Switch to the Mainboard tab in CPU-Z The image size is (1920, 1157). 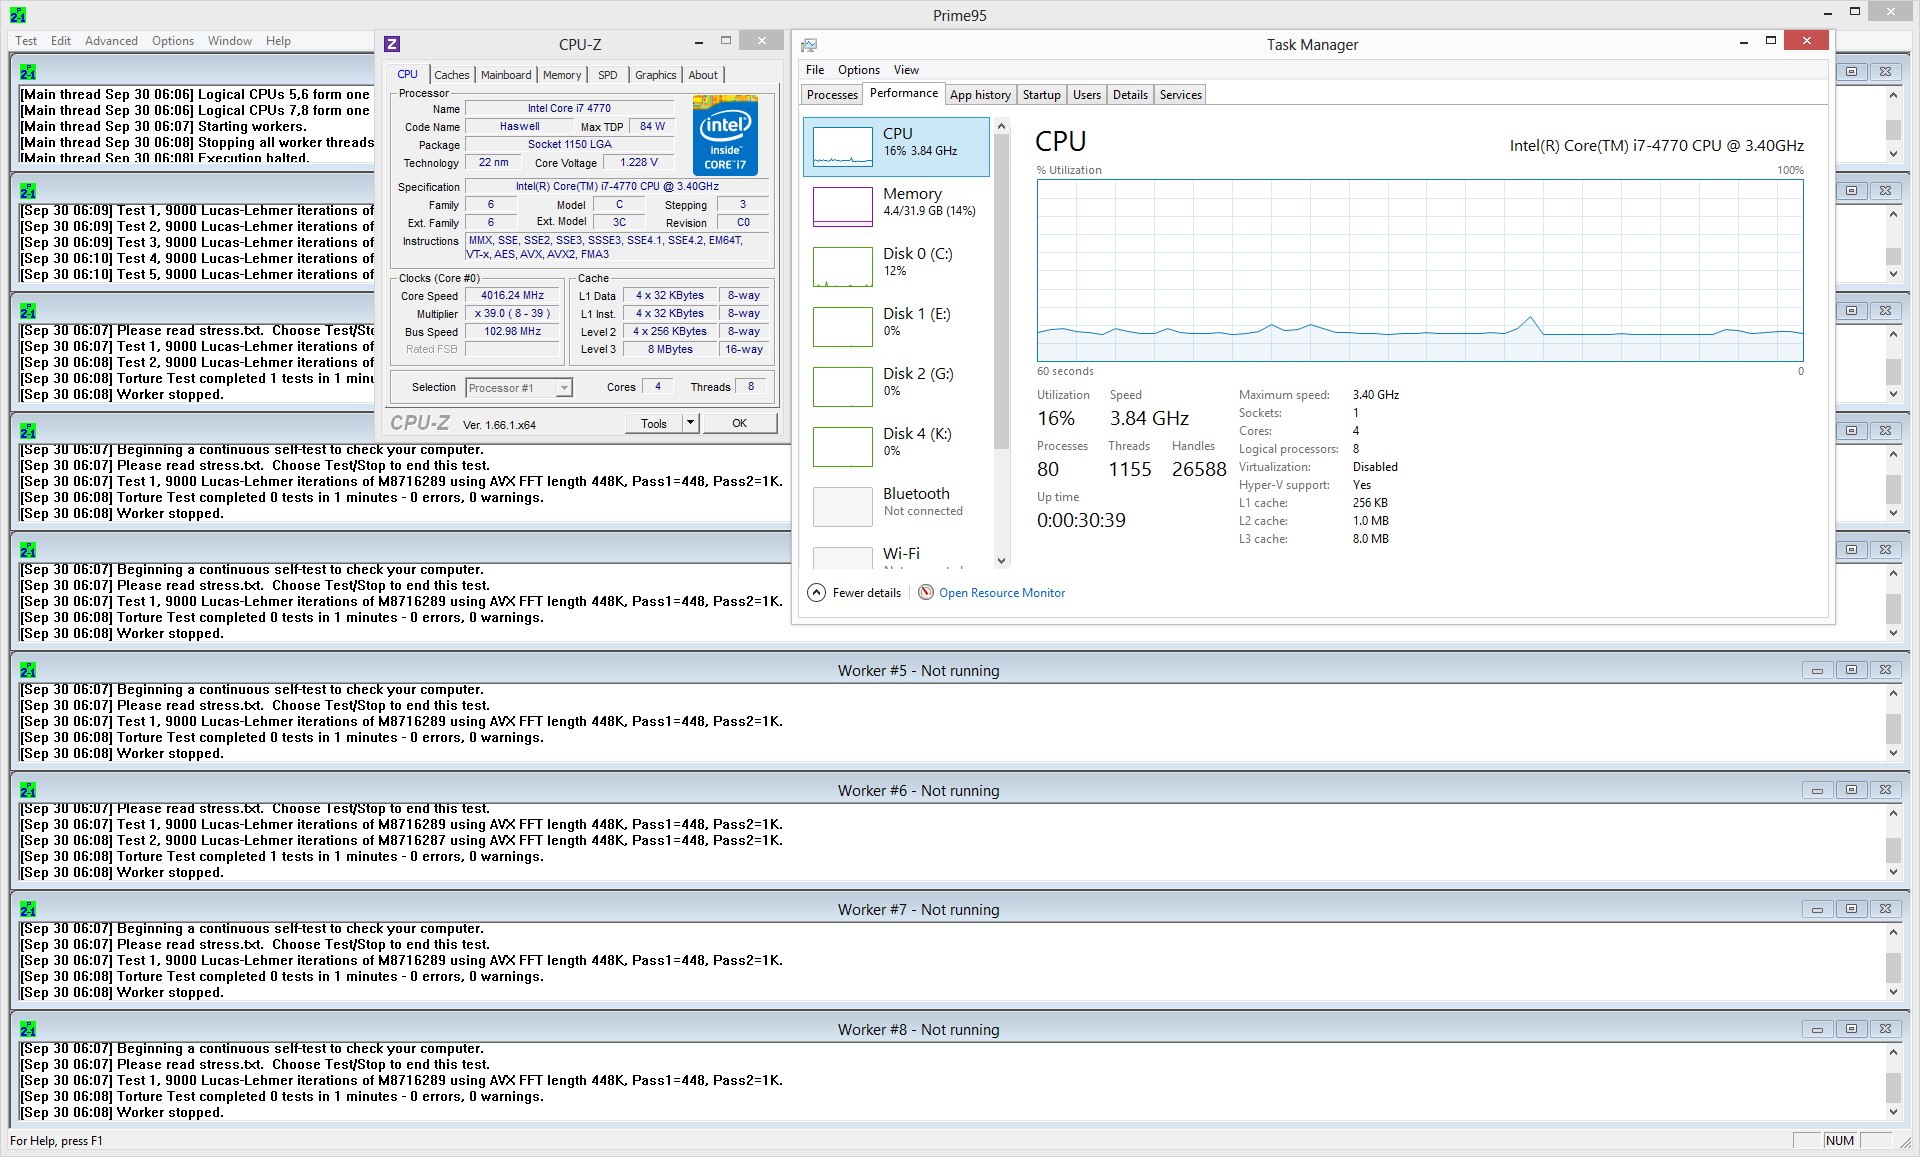506,75
